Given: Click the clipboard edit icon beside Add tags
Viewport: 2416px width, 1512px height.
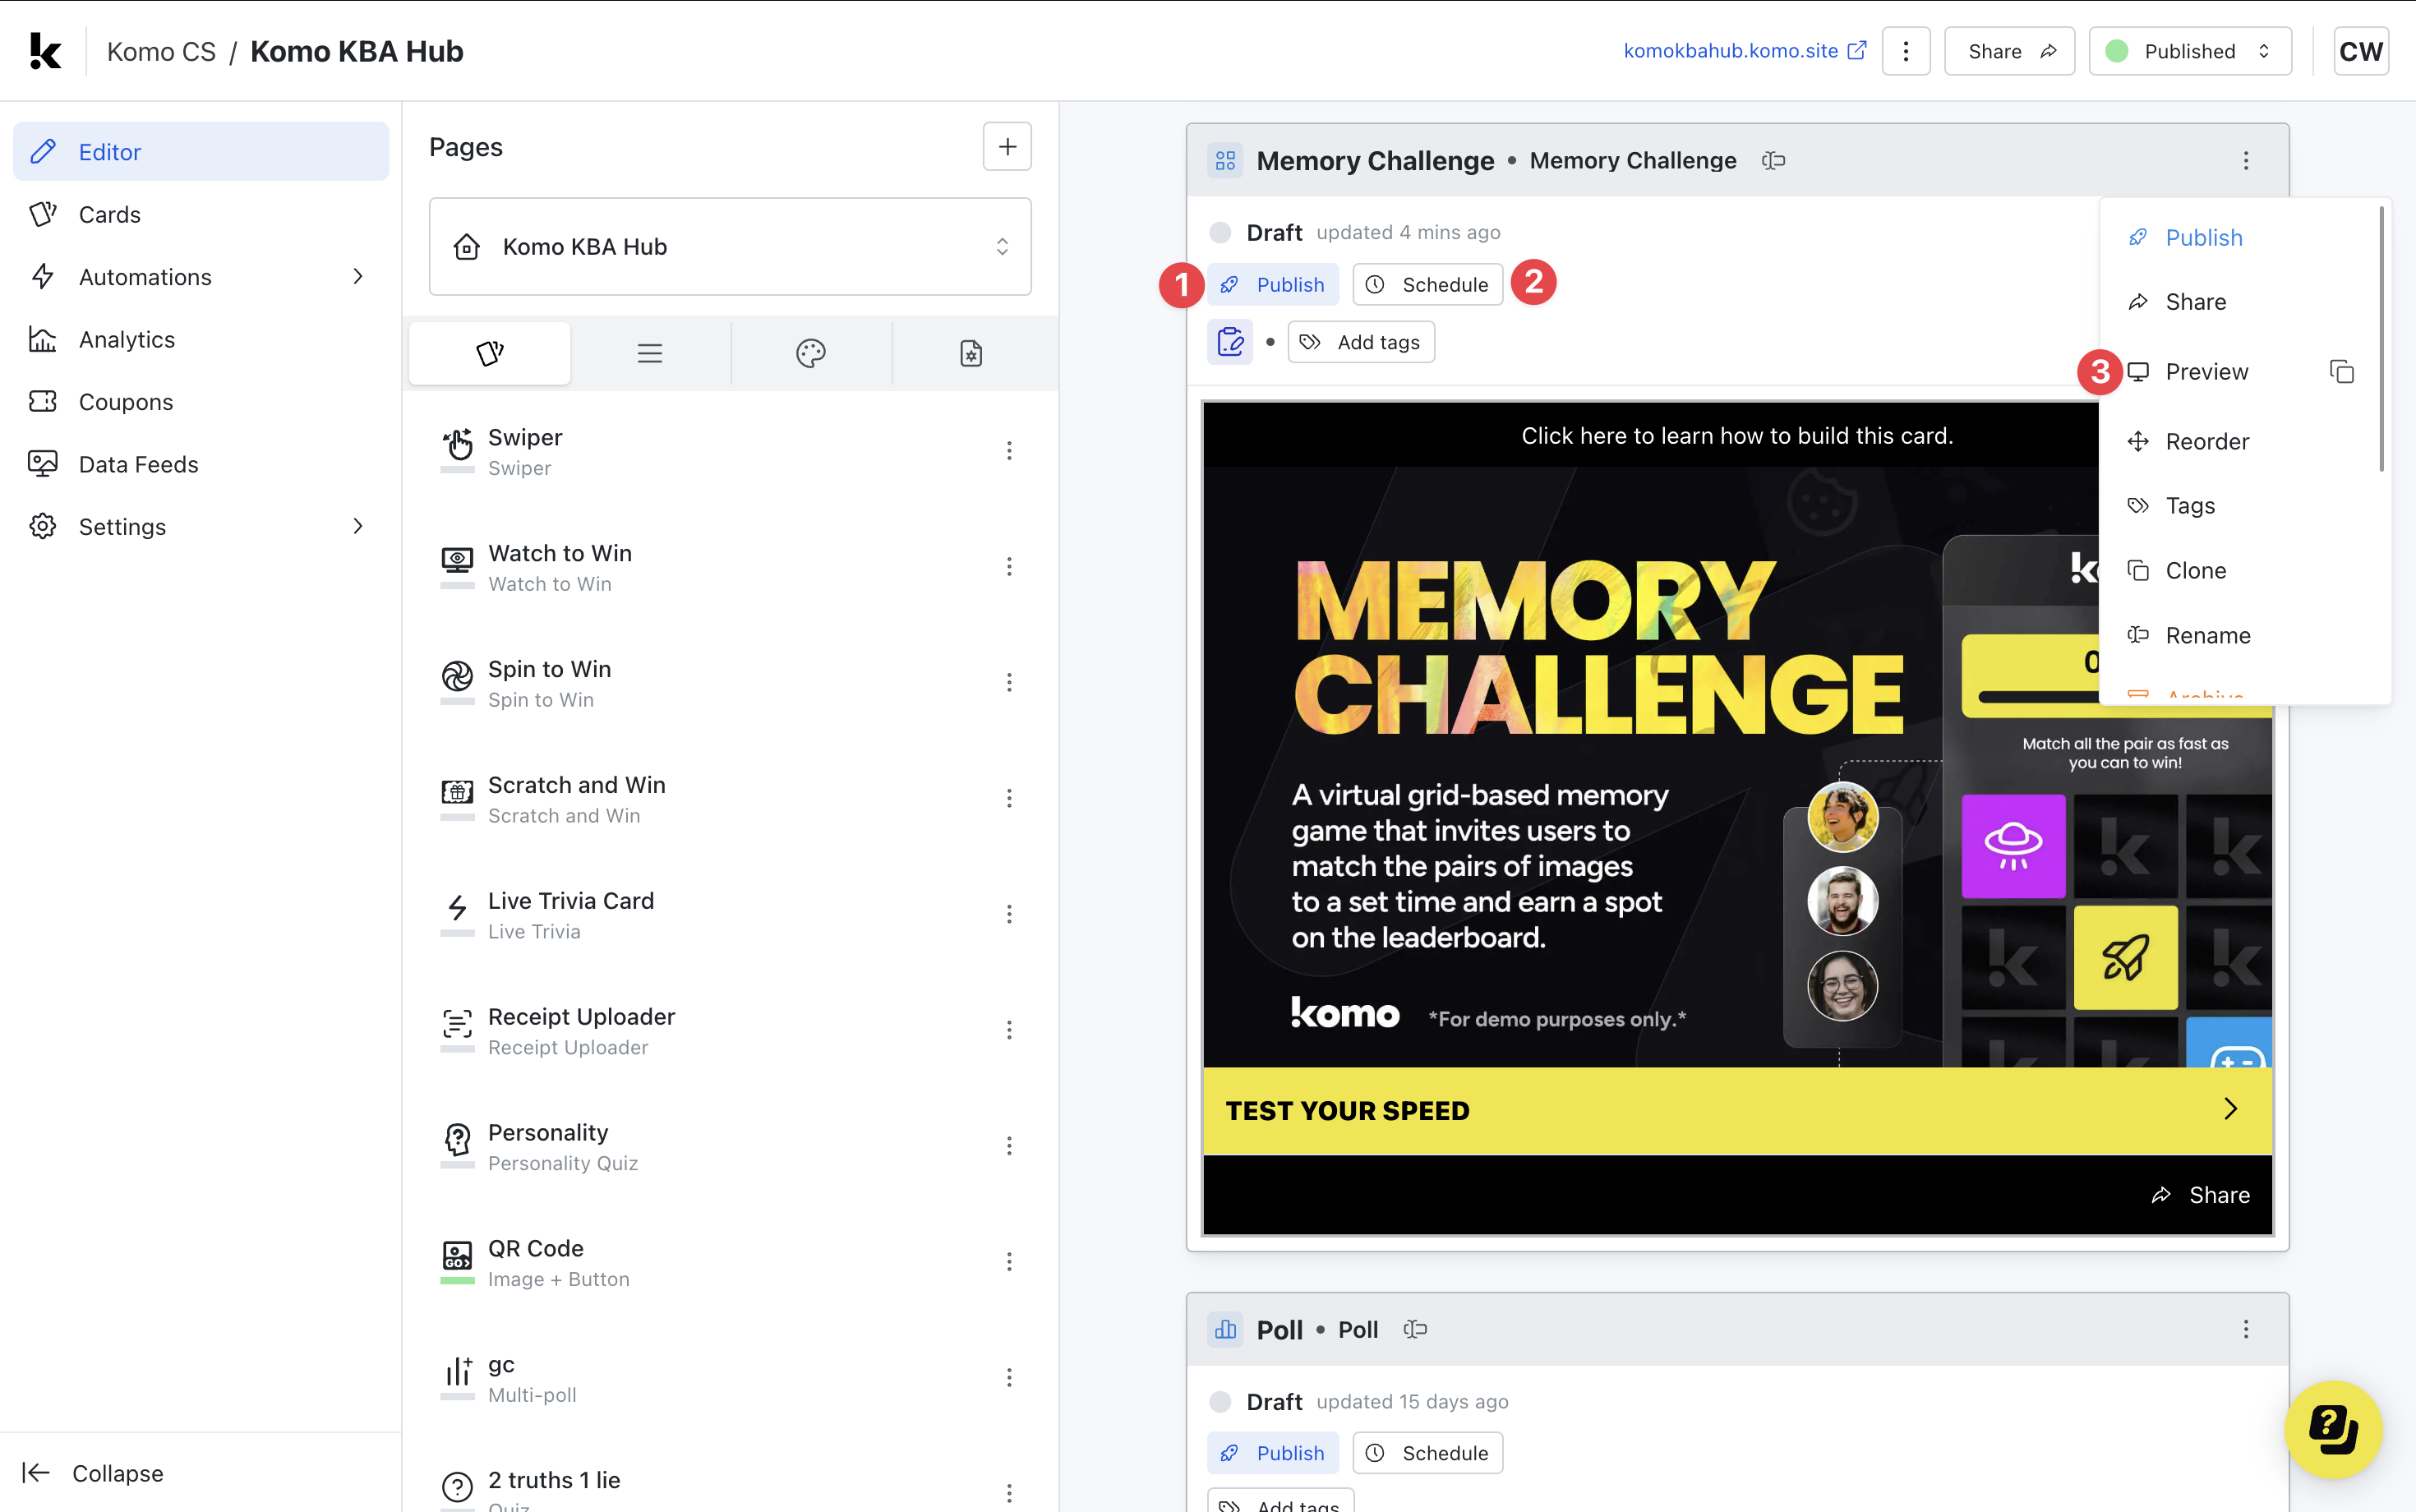Looking at the screenshot, I should click(x=1230, y=342).
